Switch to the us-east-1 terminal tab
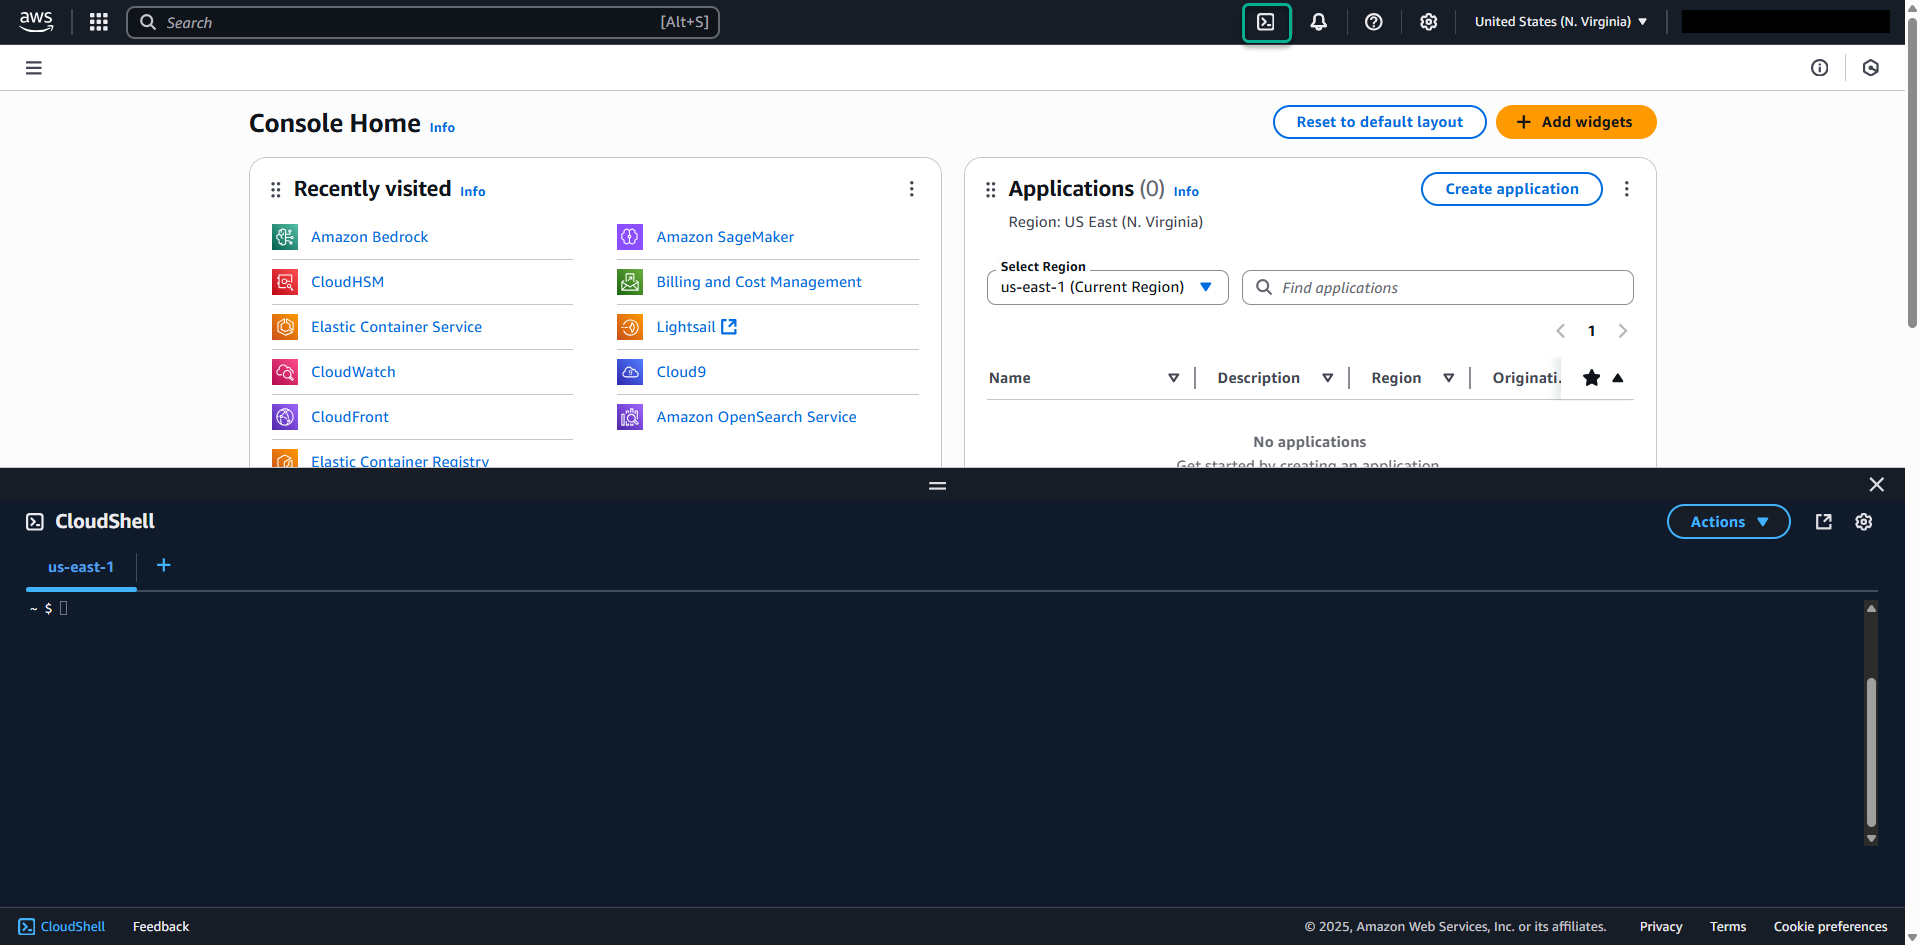The width and height of the screenshot is (1920, 945). [81, 567]
